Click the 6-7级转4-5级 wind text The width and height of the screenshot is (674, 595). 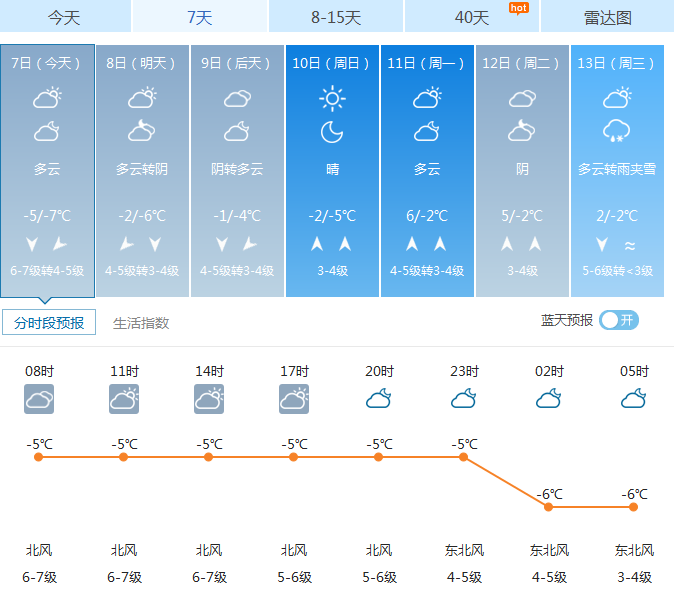coord(47,271)
